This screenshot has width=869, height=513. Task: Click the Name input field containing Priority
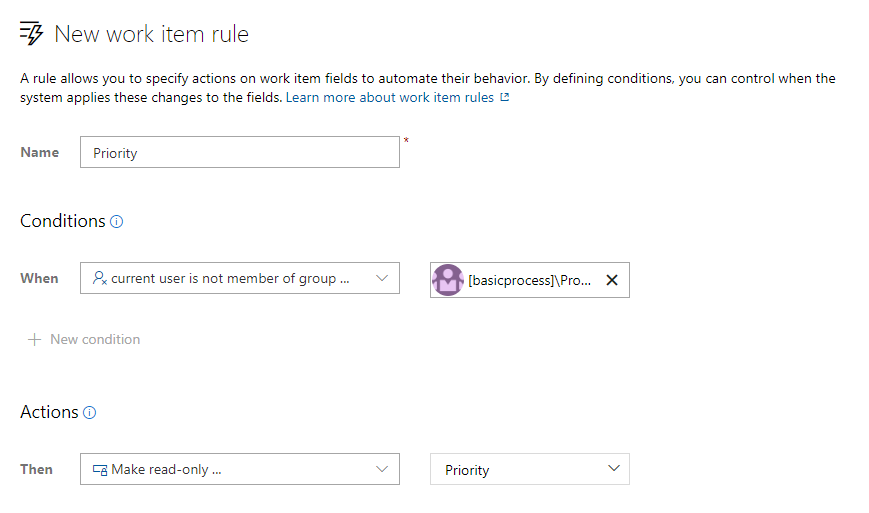click(x=239, y=153)
